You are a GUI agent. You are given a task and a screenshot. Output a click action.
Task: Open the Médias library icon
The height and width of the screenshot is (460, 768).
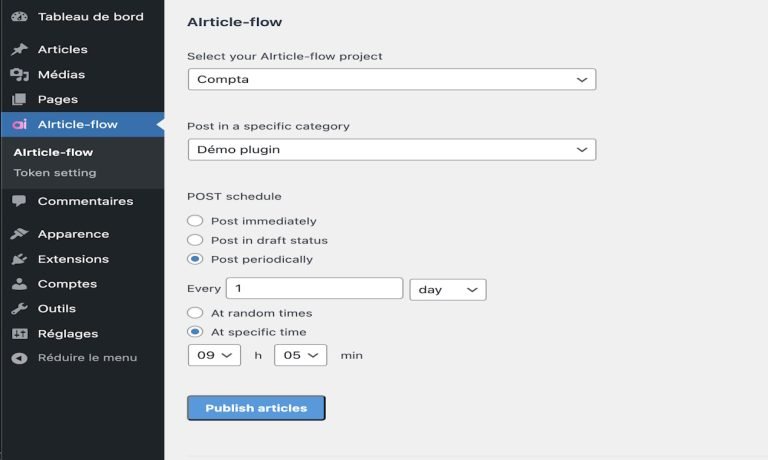(19, 74)
